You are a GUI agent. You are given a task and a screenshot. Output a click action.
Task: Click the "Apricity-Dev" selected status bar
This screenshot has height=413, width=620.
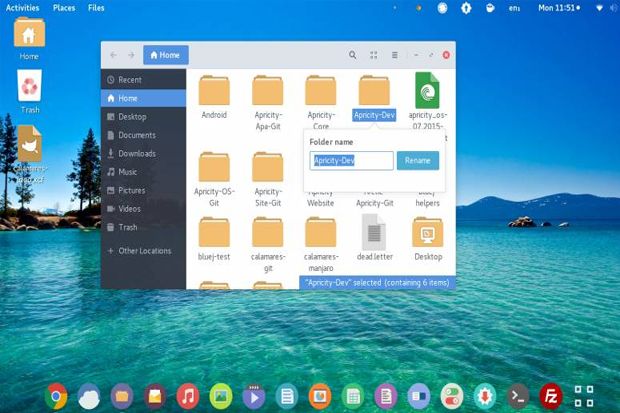tap(378, 282)
